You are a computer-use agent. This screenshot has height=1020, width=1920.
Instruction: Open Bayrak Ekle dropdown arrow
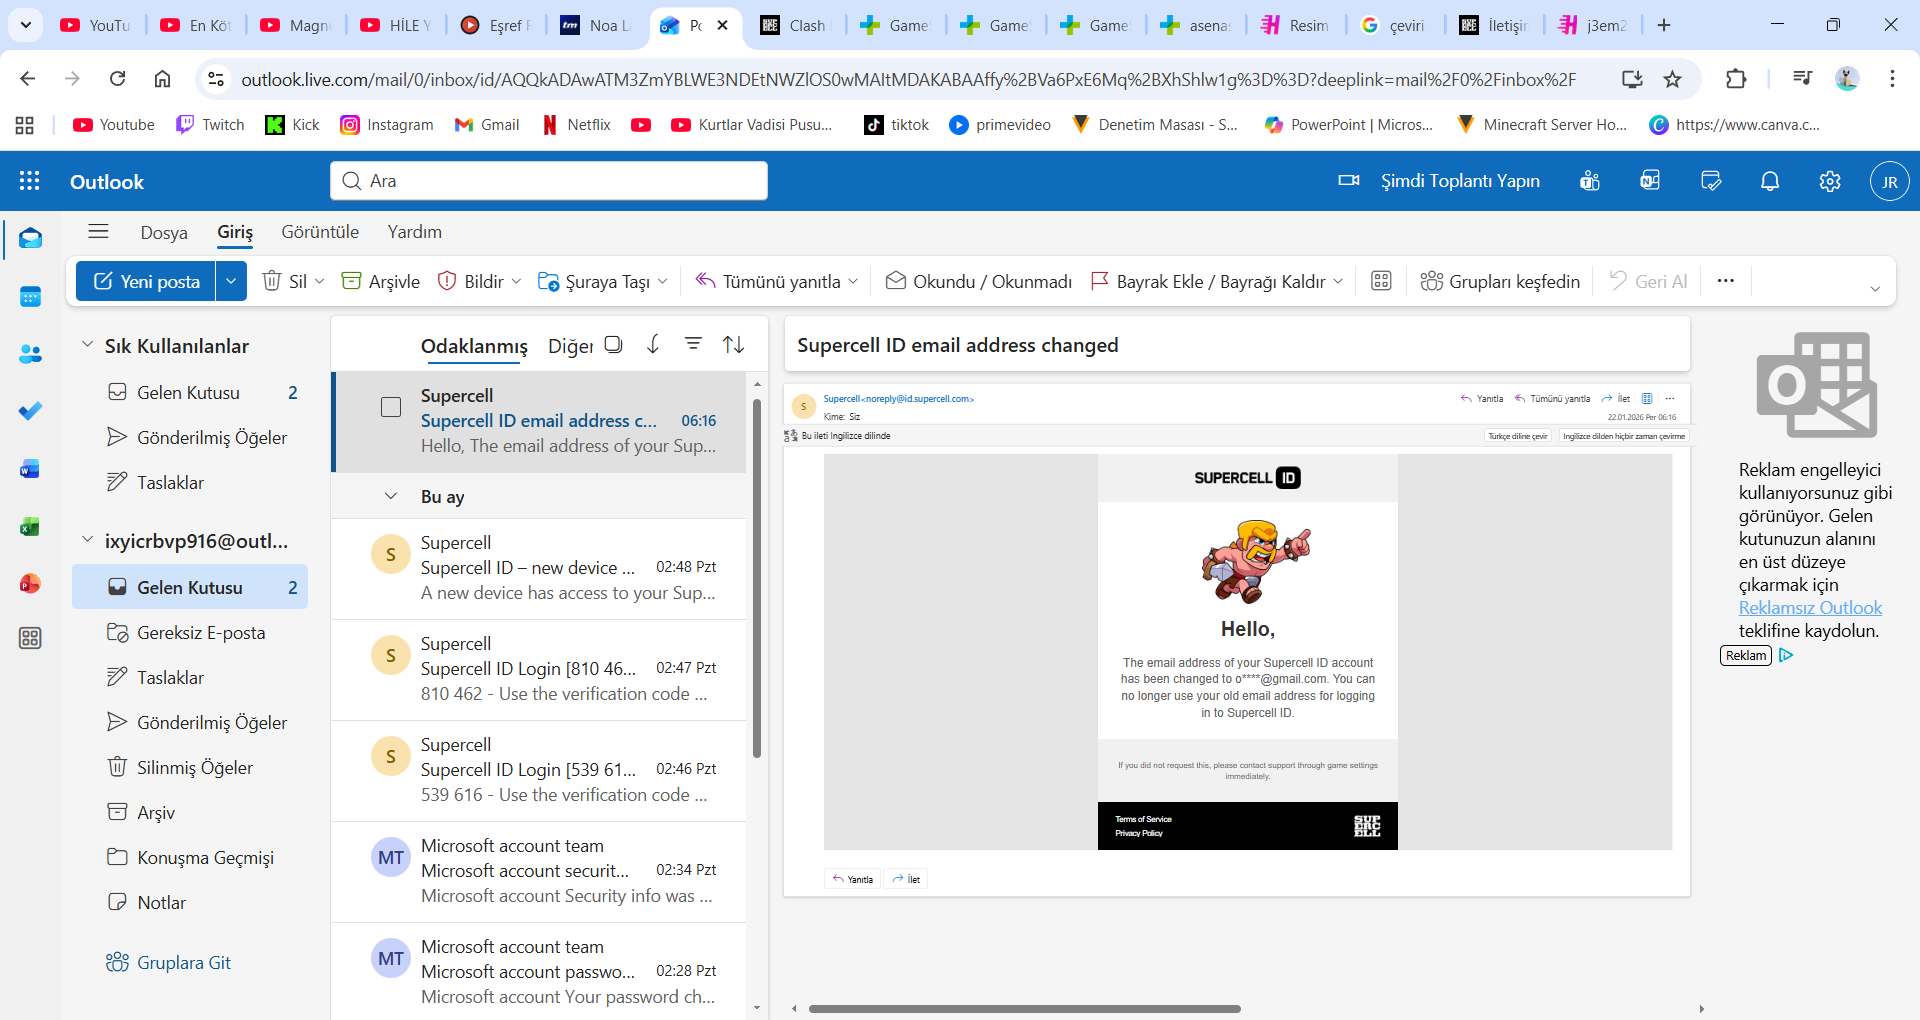(1338, 281)
